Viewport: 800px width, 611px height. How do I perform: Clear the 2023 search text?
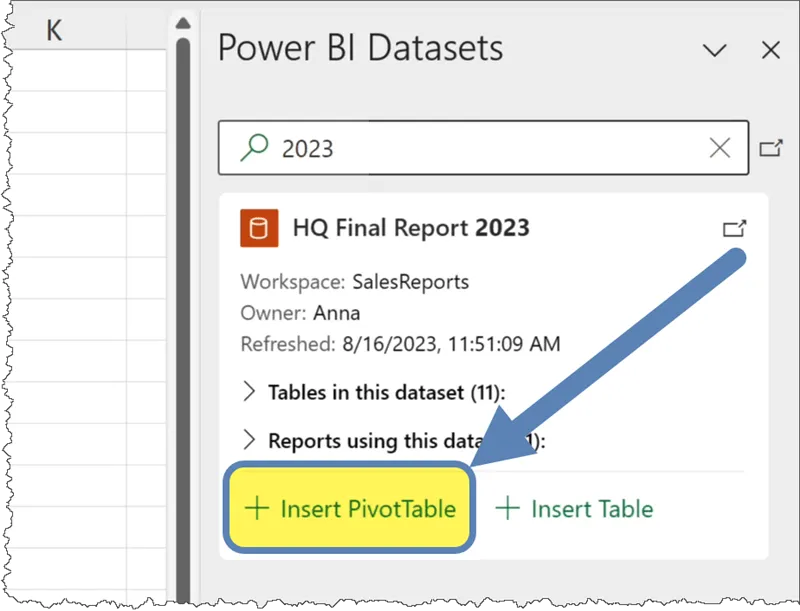pyautogui.click(x=719, y=148)
